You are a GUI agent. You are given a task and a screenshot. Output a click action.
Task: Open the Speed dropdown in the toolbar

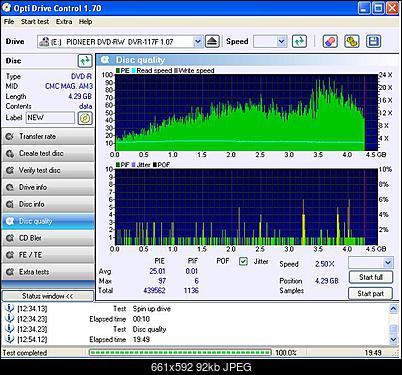coord(281,42)
